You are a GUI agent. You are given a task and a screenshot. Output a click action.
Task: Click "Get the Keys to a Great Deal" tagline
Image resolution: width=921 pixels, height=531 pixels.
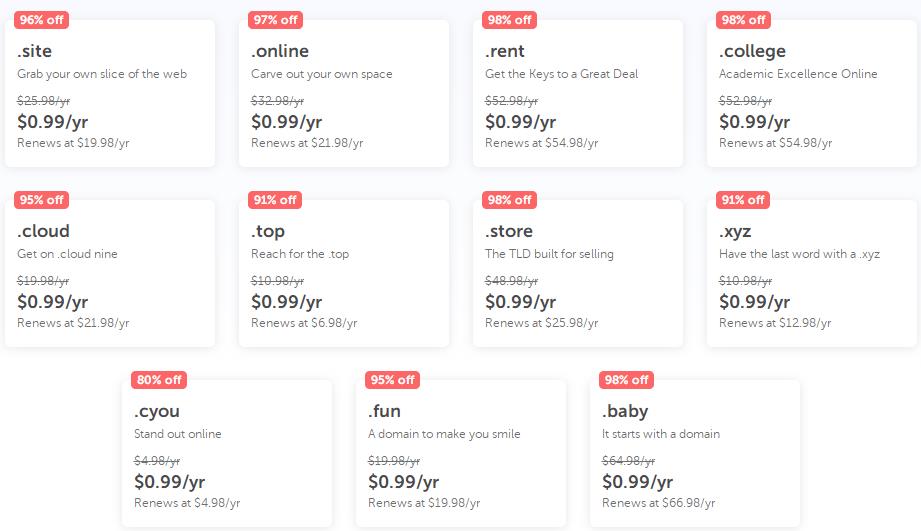[561, 74]
